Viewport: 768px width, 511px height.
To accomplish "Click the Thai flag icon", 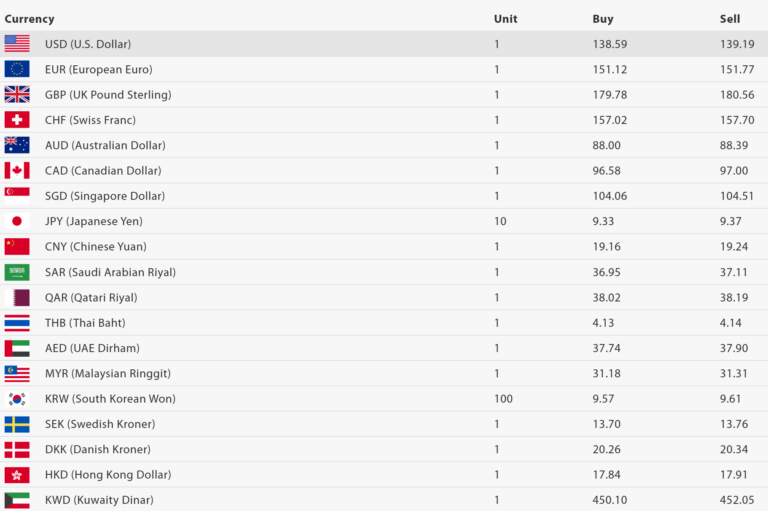I will (x=17, y=323).
